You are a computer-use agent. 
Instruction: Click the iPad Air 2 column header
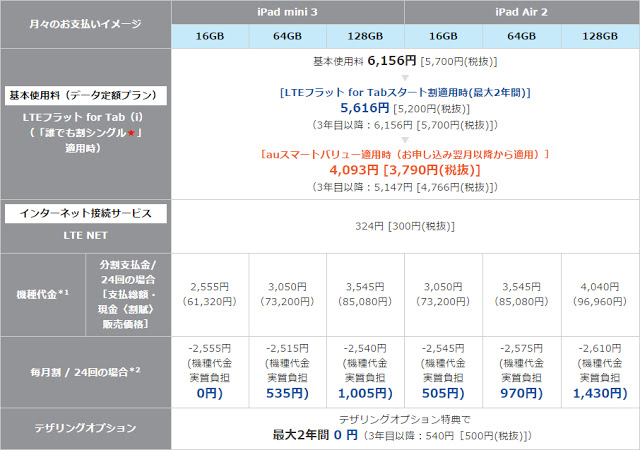coord(522,12)
